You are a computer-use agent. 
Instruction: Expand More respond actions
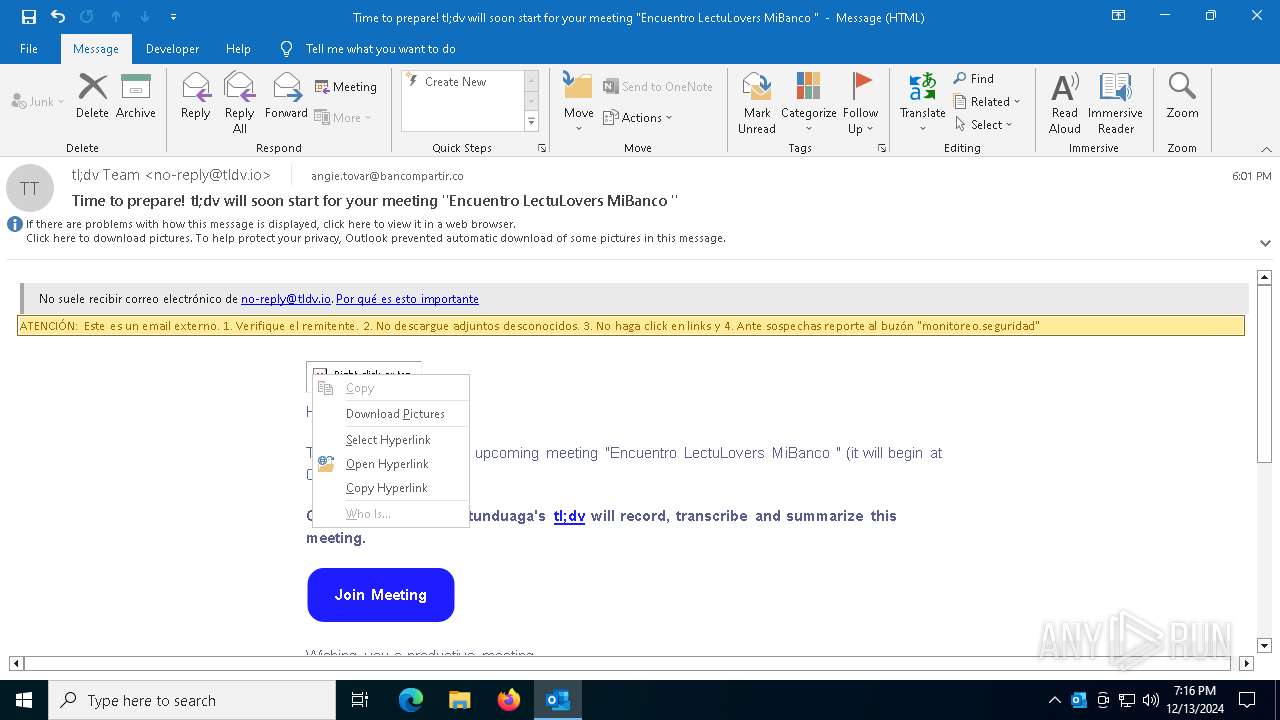[x=343, y=117]
